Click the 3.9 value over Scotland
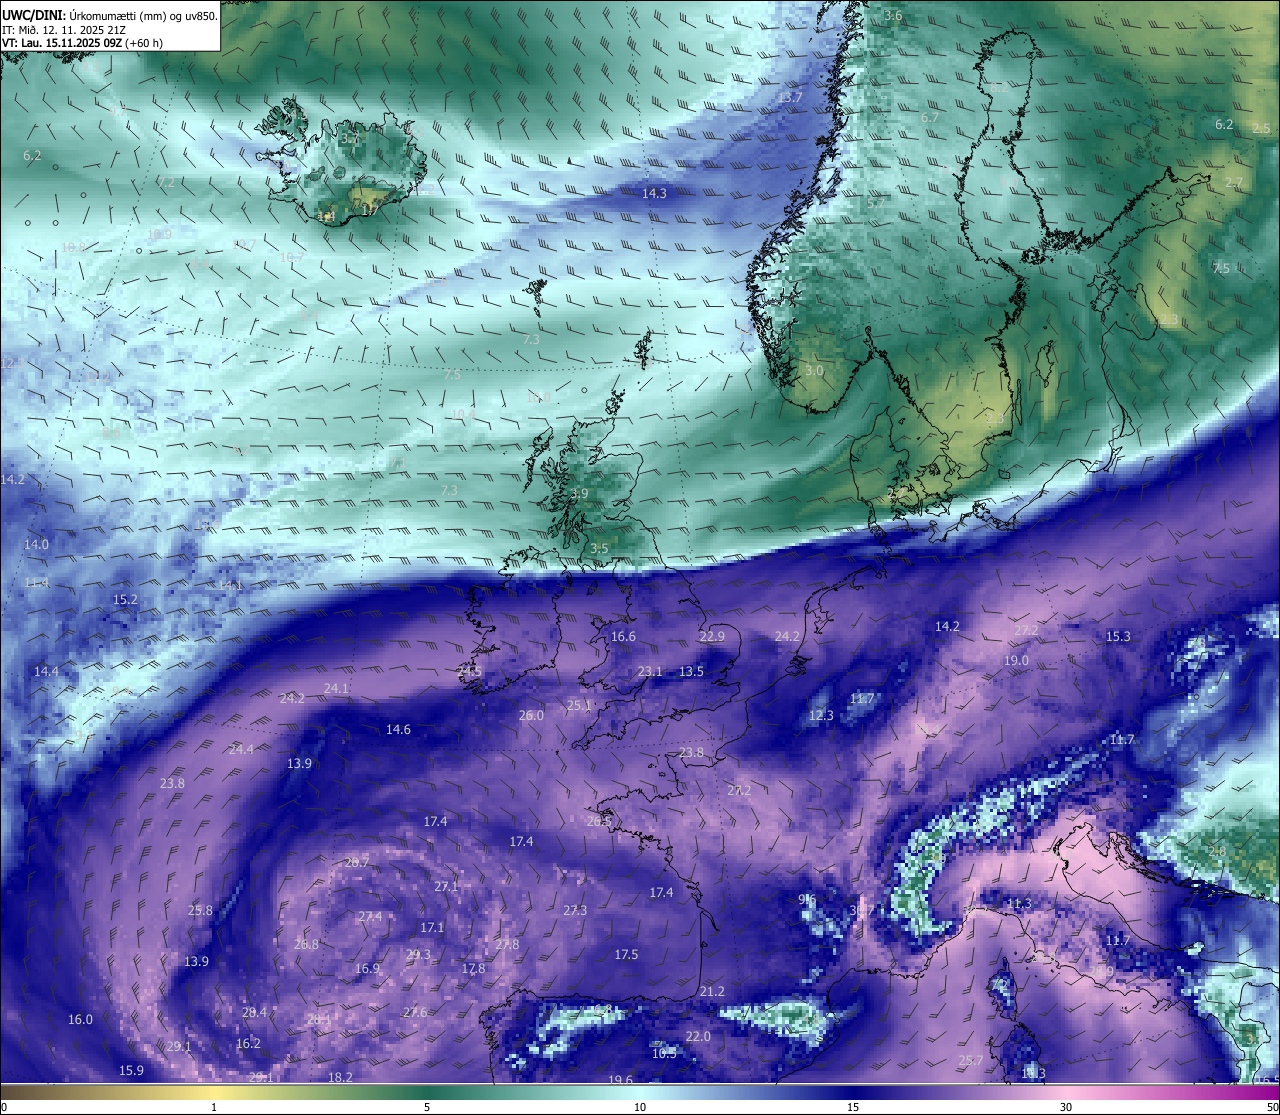This screenshot has width=1280, height=1115. coord(579,493)
